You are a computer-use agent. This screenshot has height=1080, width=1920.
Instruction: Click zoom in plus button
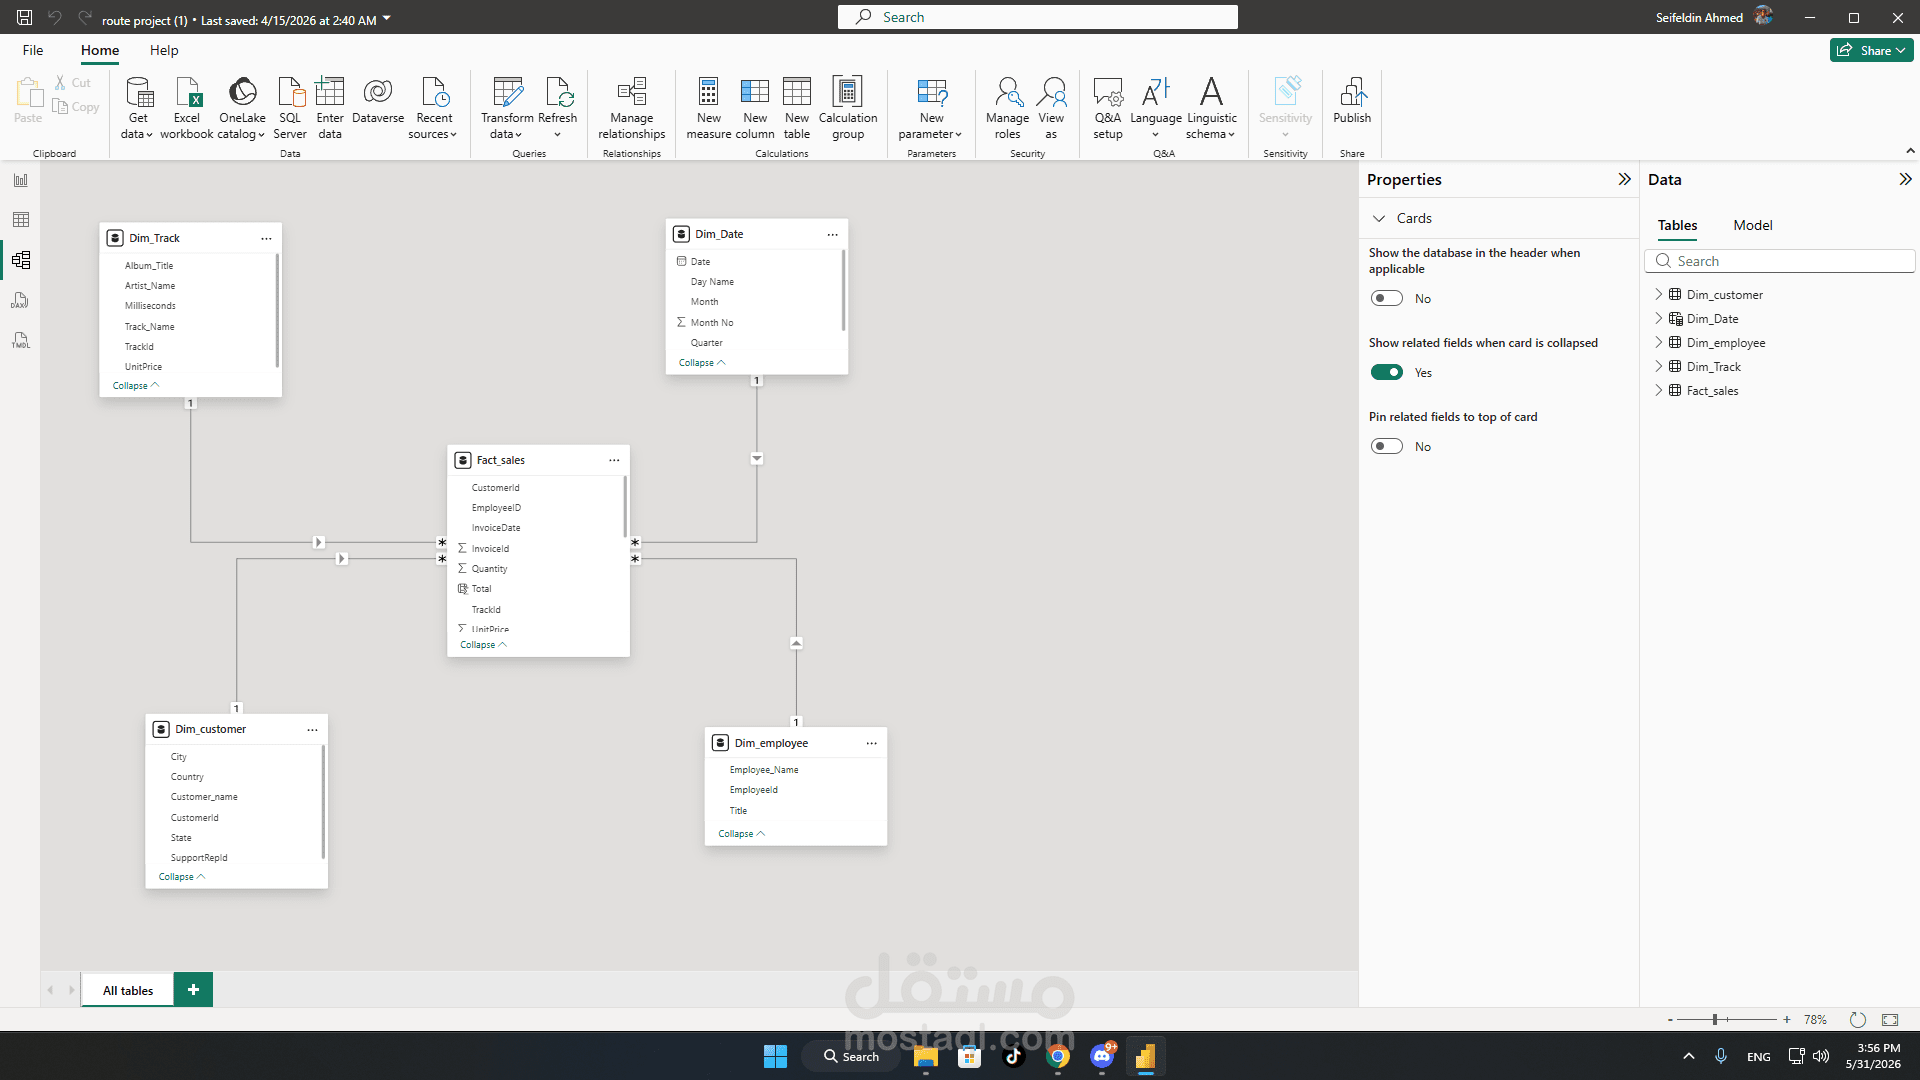[x=1787, y=1020]
